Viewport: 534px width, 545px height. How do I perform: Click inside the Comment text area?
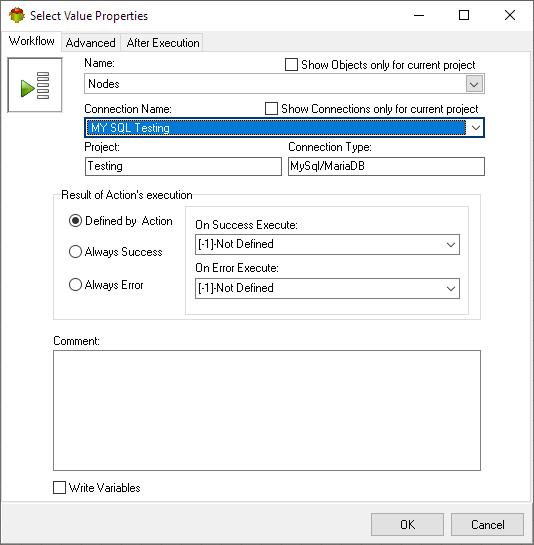click(x=267, y=410)
